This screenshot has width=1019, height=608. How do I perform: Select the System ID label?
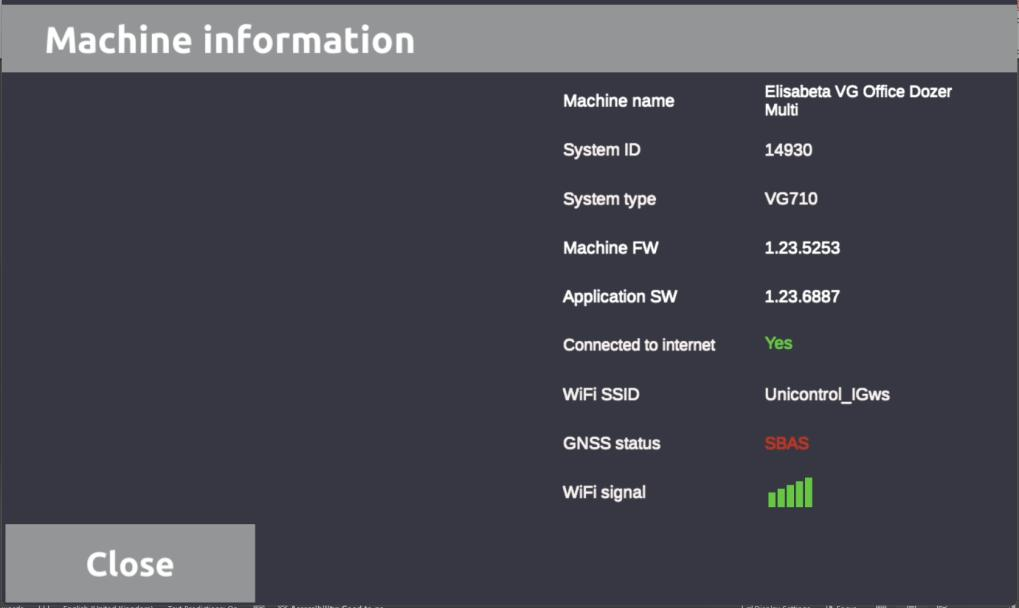pyautogui.click(x=601, y=150)
